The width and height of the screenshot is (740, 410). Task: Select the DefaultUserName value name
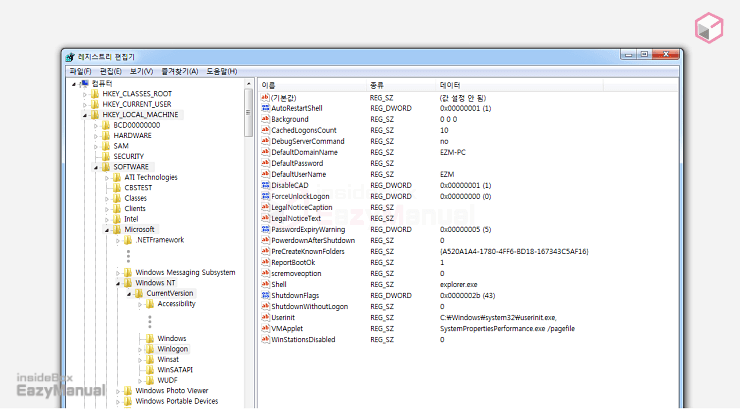point(299,175)
